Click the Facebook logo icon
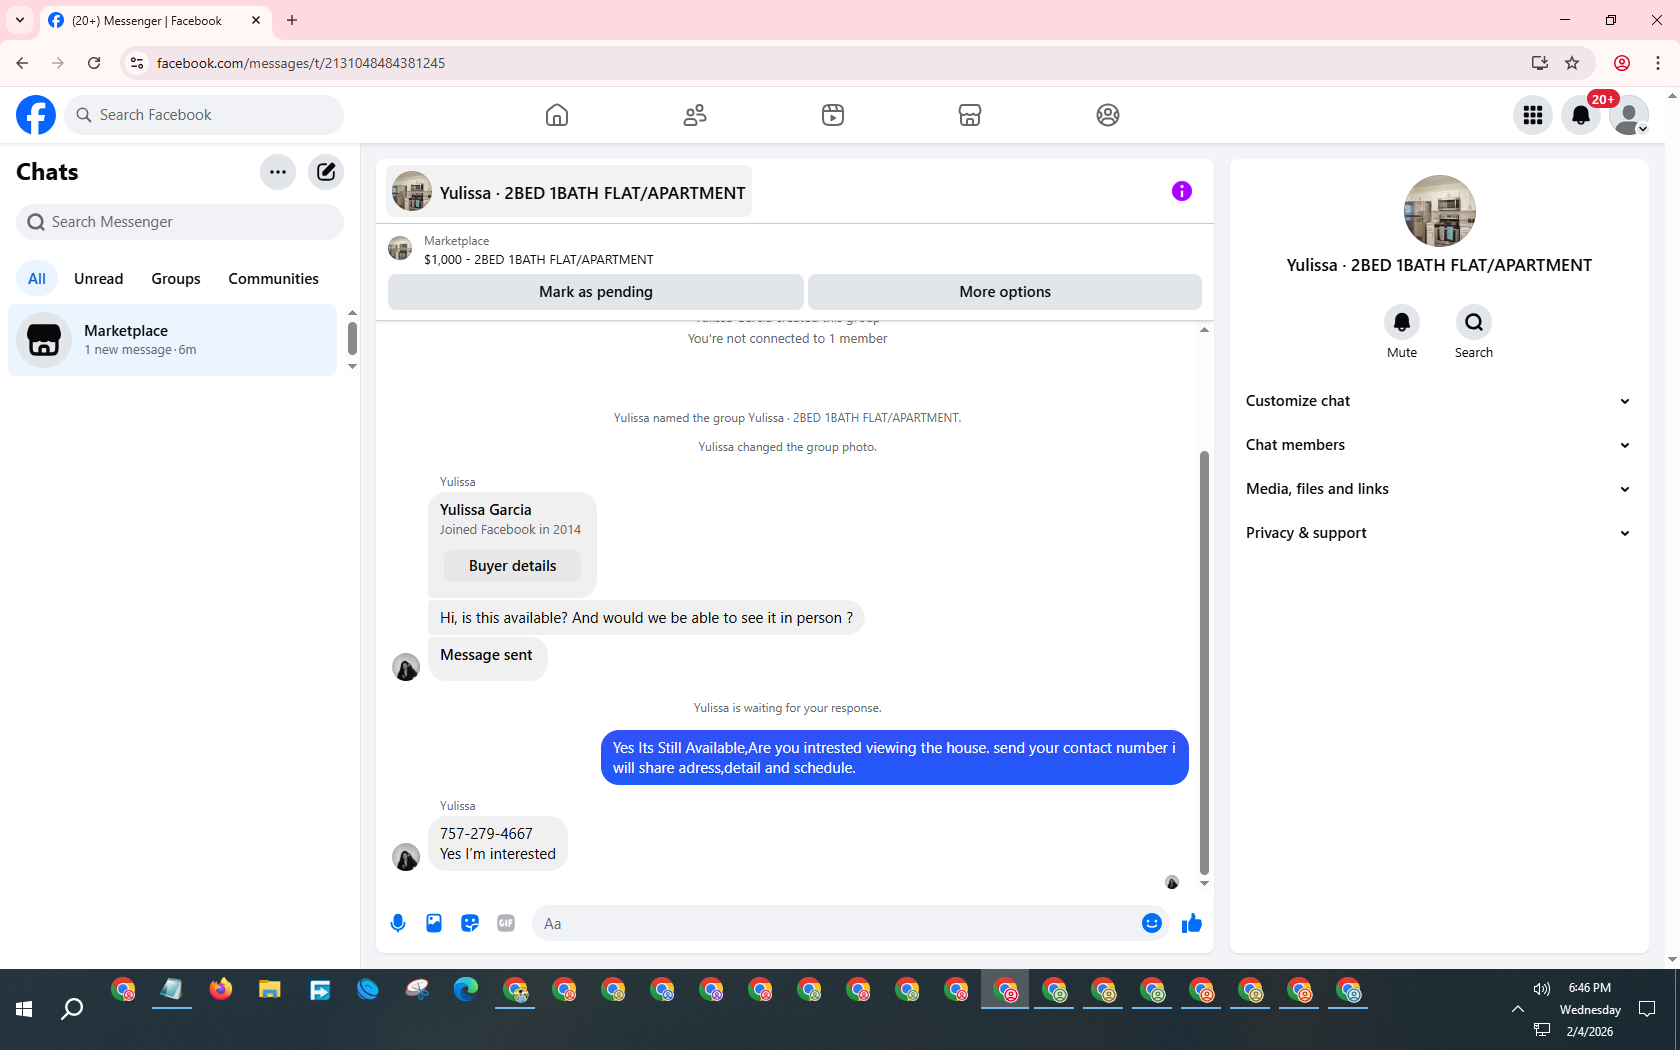This screenshot has height=1050, width=1680. pos(36,115)
